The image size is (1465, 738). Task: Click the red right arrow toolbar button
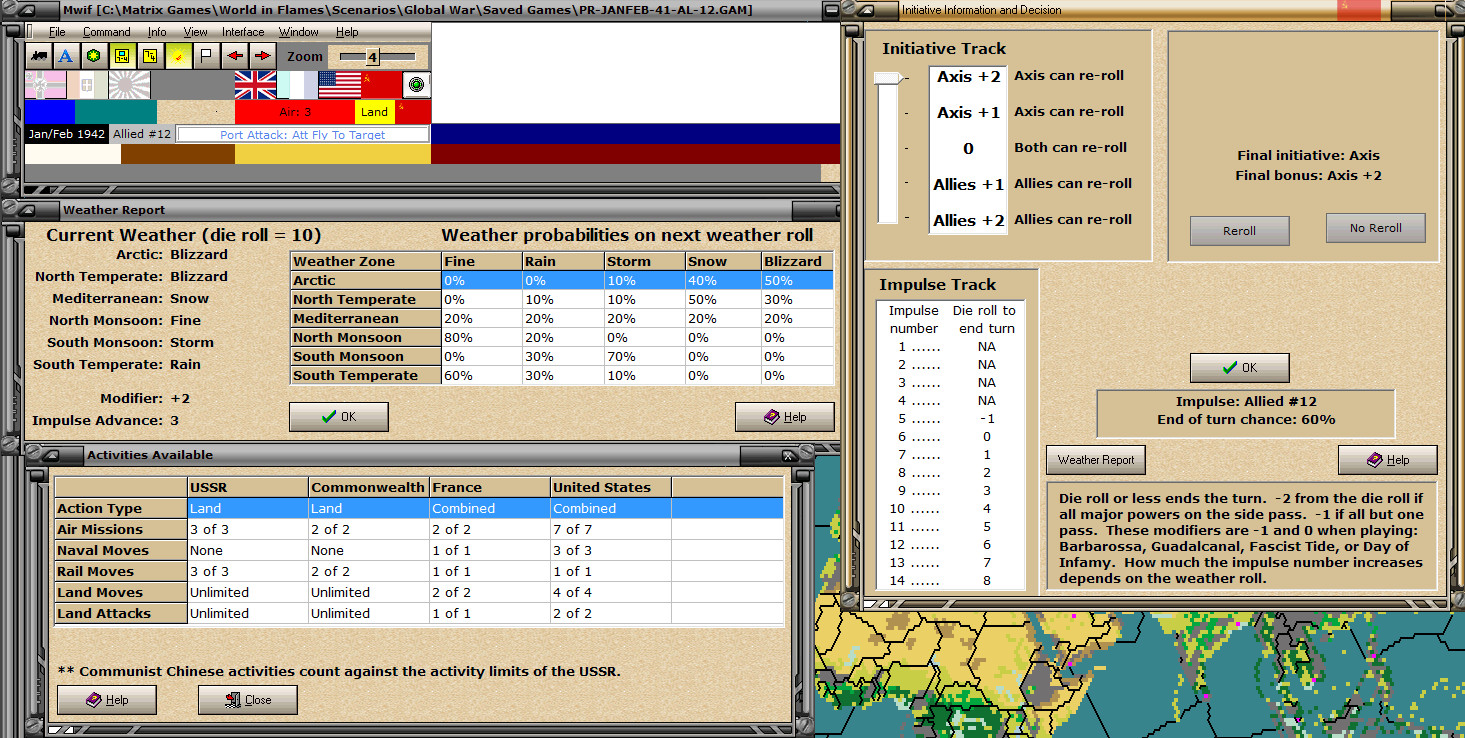[262, 56]
